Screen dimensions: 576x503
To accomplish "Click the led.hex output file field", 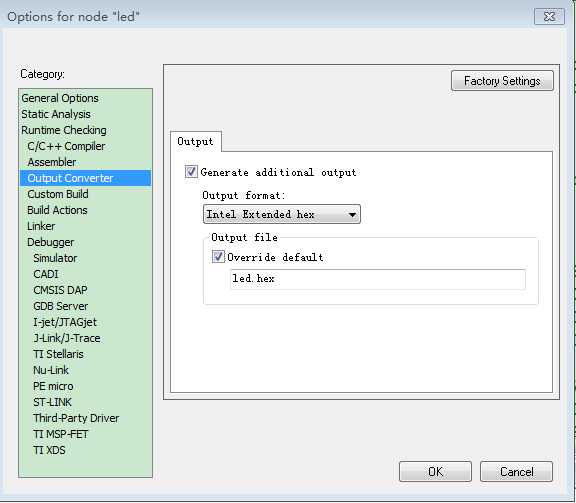I will [x=378, y=279].
